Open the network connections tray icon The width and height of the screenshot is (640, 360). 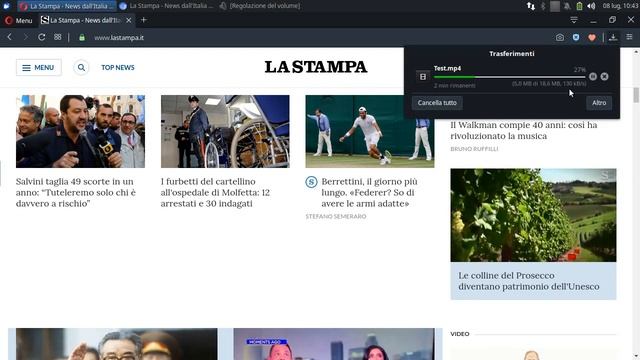click(x=531, y=6)
